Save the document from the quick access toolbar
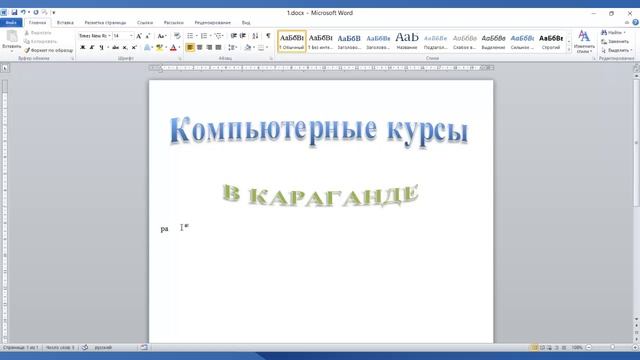Screen dimensions: 640x360 tap(14, 13)
